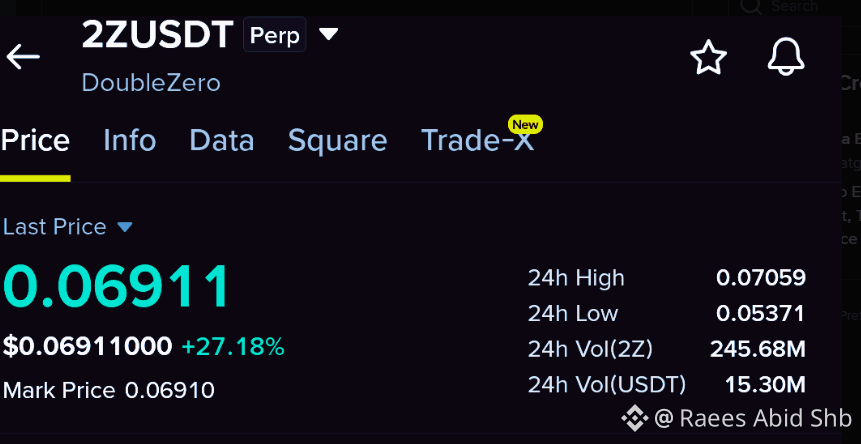The image size is (861, 444).
Task: Open the Last Price dropdown arrow
Action: 125,227
